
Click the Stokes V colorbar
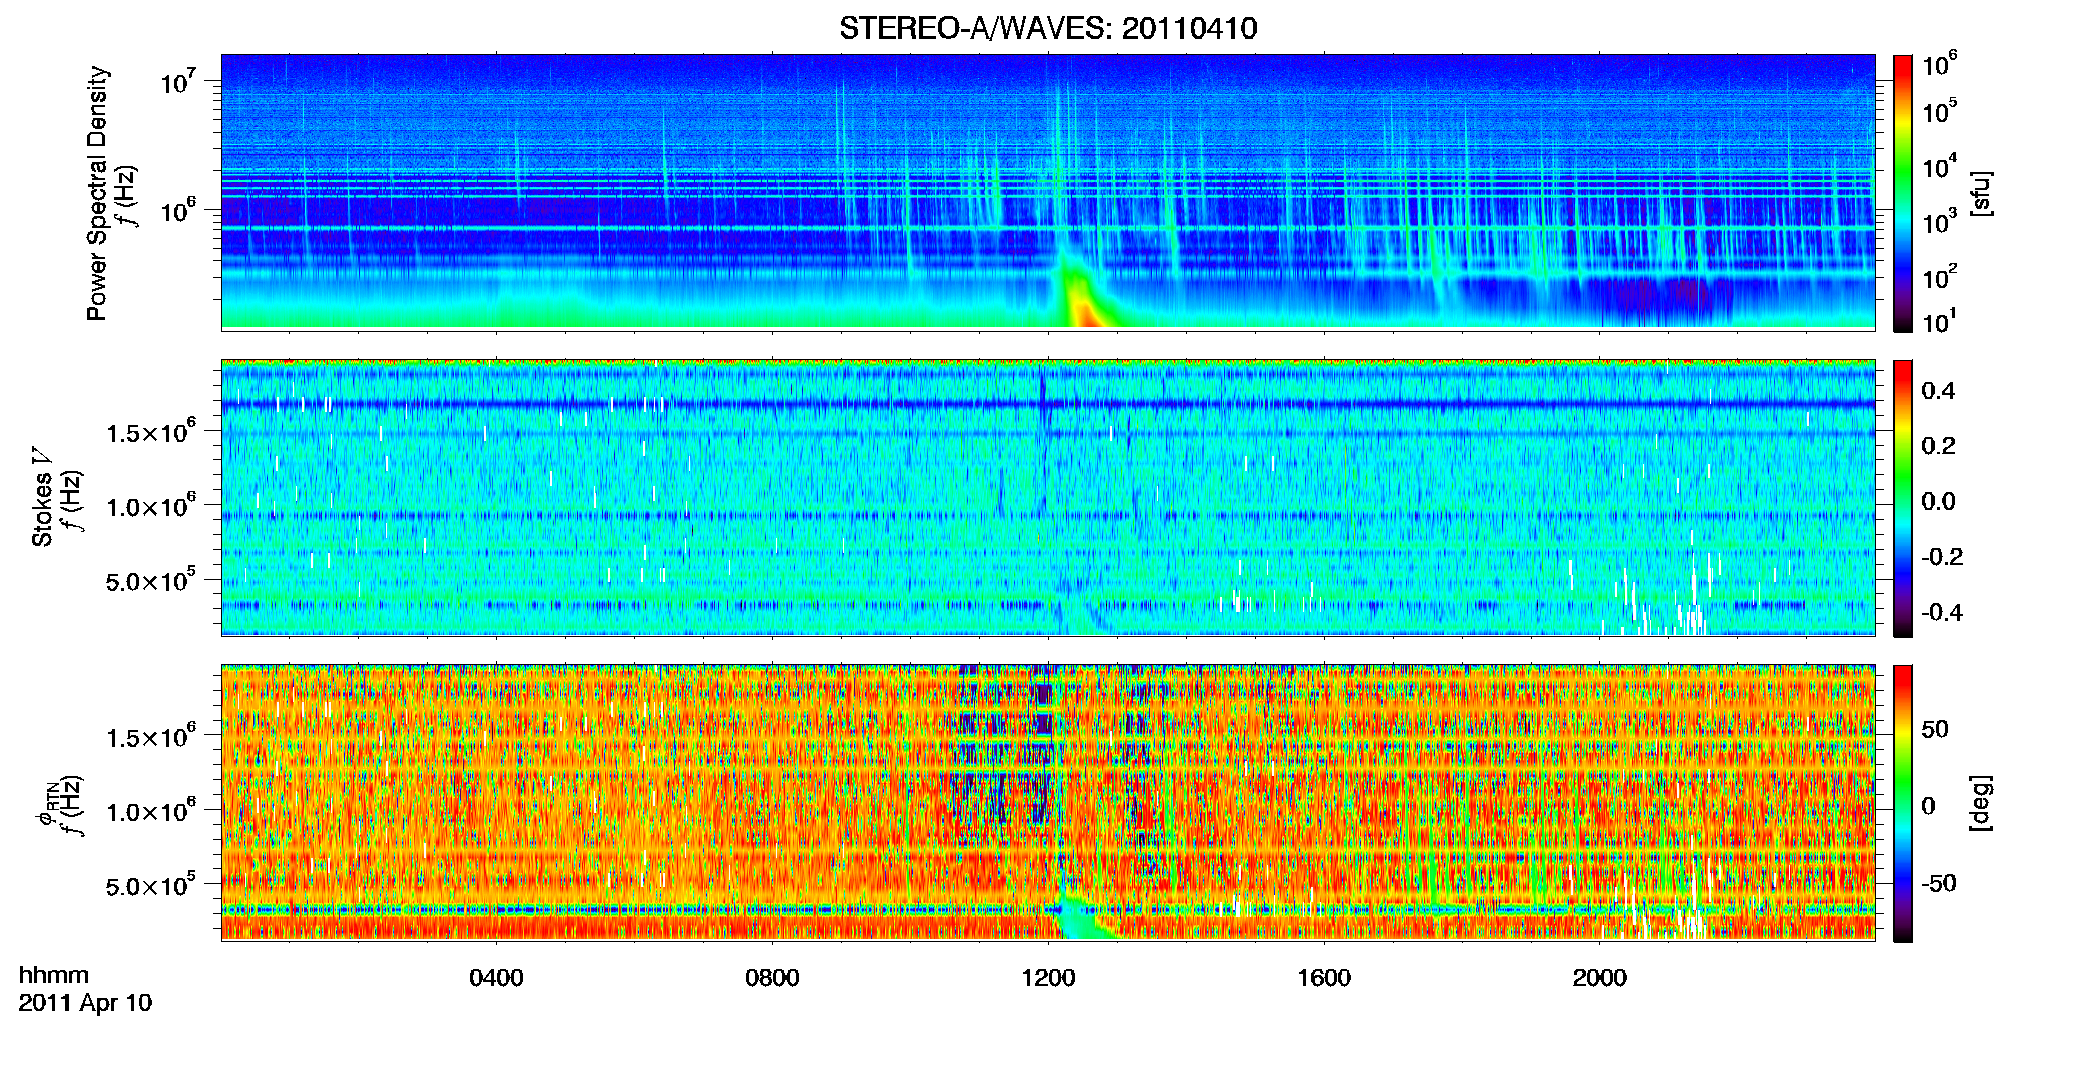tap(1903, 498)
